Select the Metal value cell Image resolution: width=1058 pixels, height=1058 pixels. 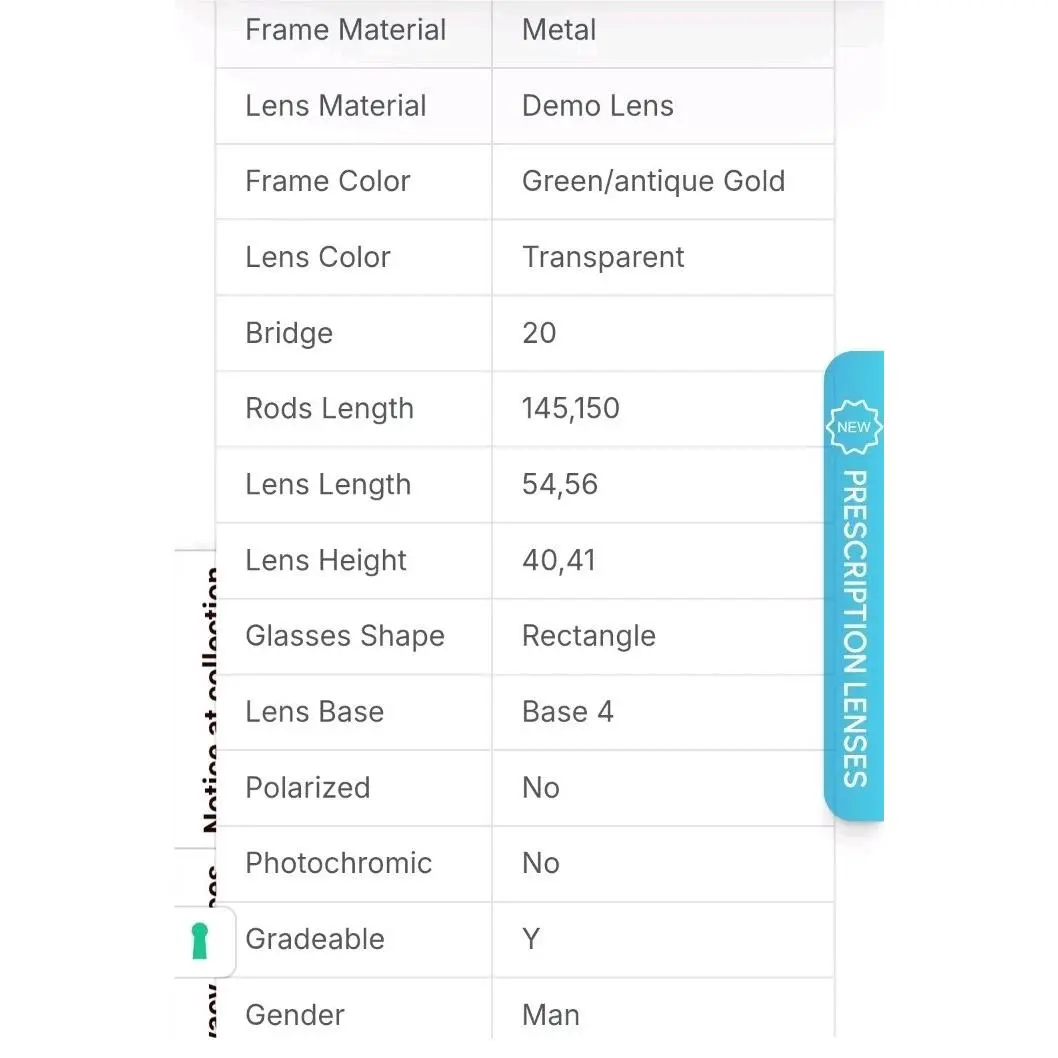(663, 30)
